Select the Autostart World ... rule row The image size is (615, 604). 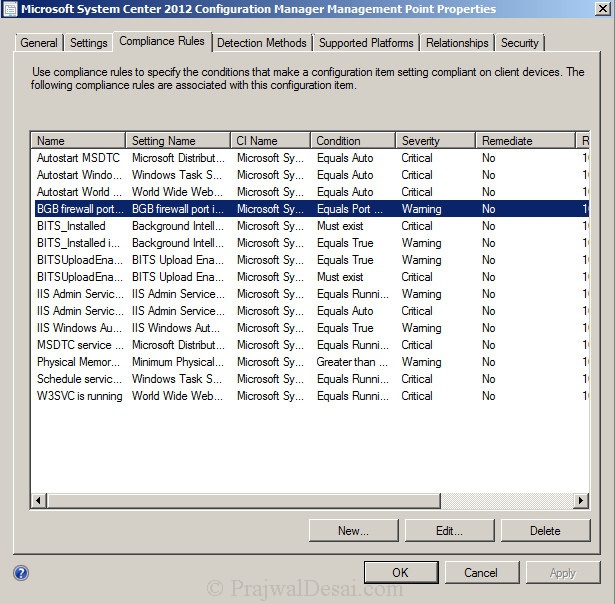click(310, 192)
